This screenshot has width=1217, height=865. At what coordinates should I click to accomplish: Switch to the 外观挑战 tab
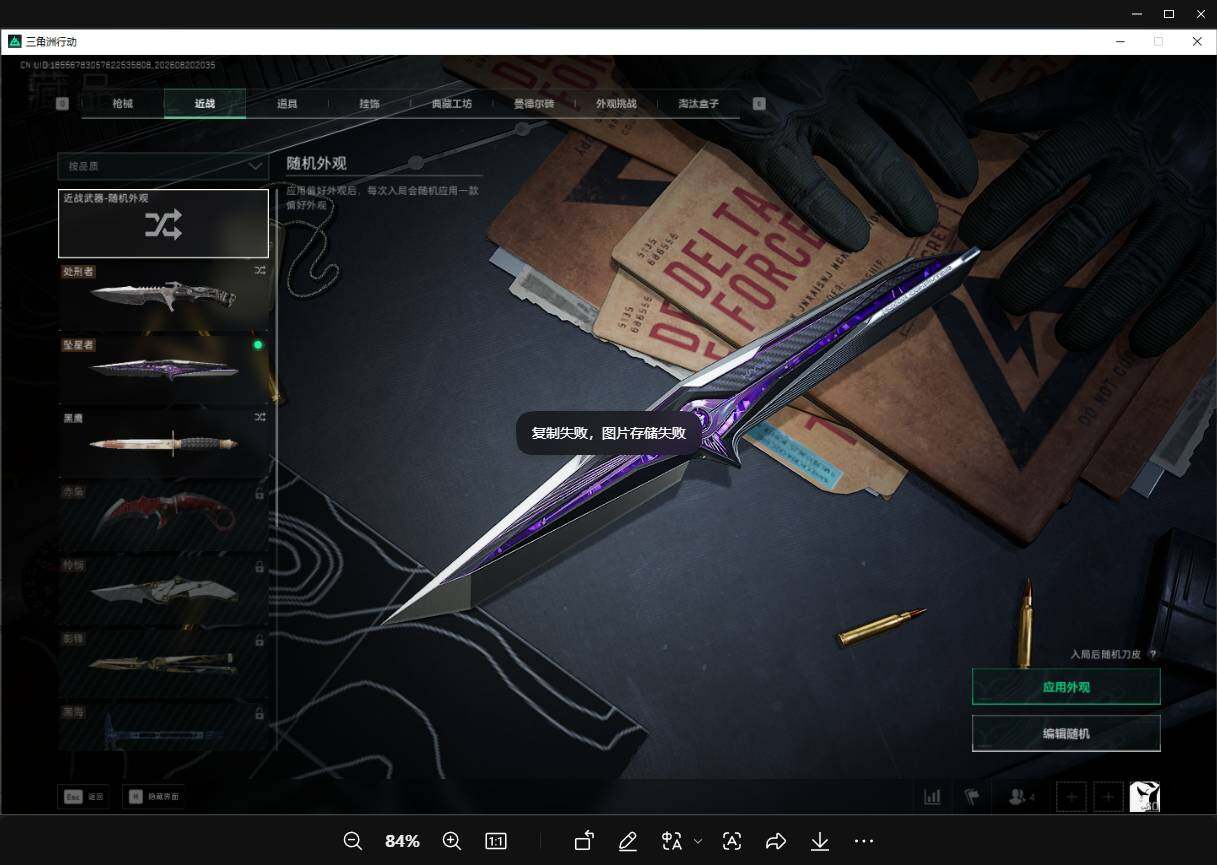point(616,103)
